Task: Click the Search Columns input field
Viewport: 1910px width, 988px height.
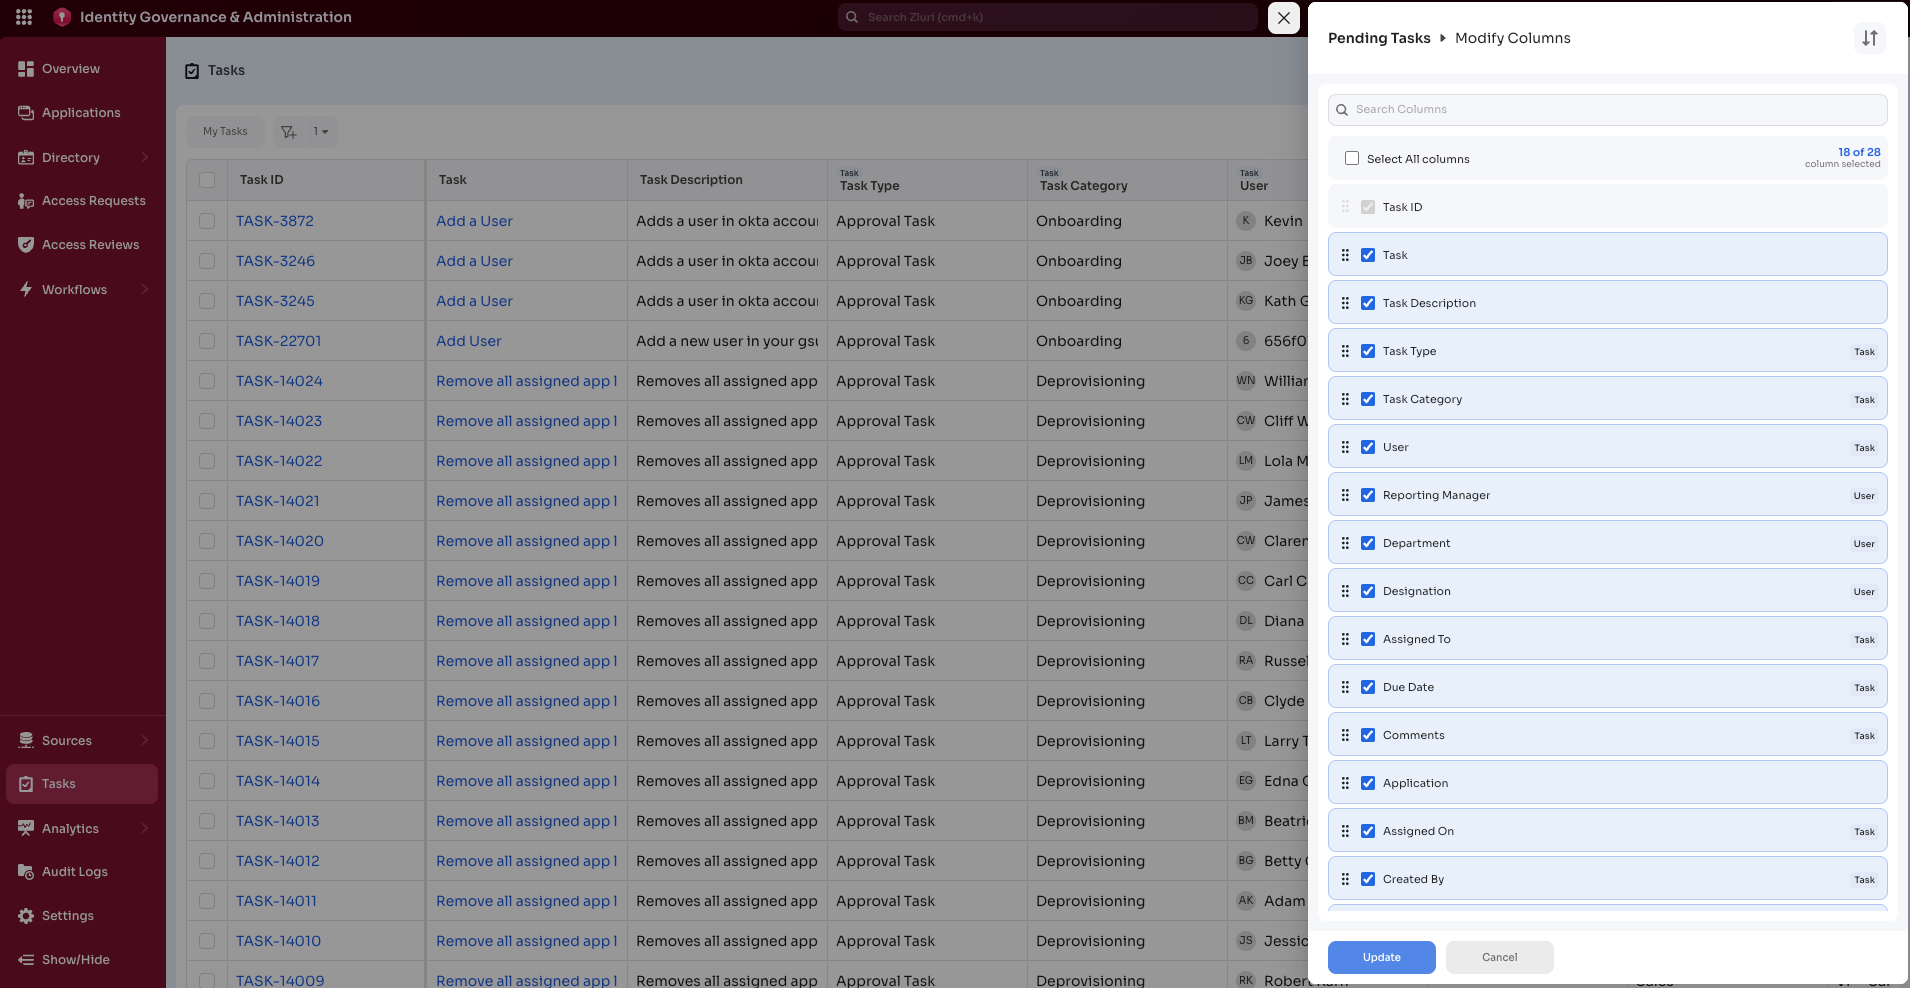Action: pyautogui.click(x=1606, y=109)
